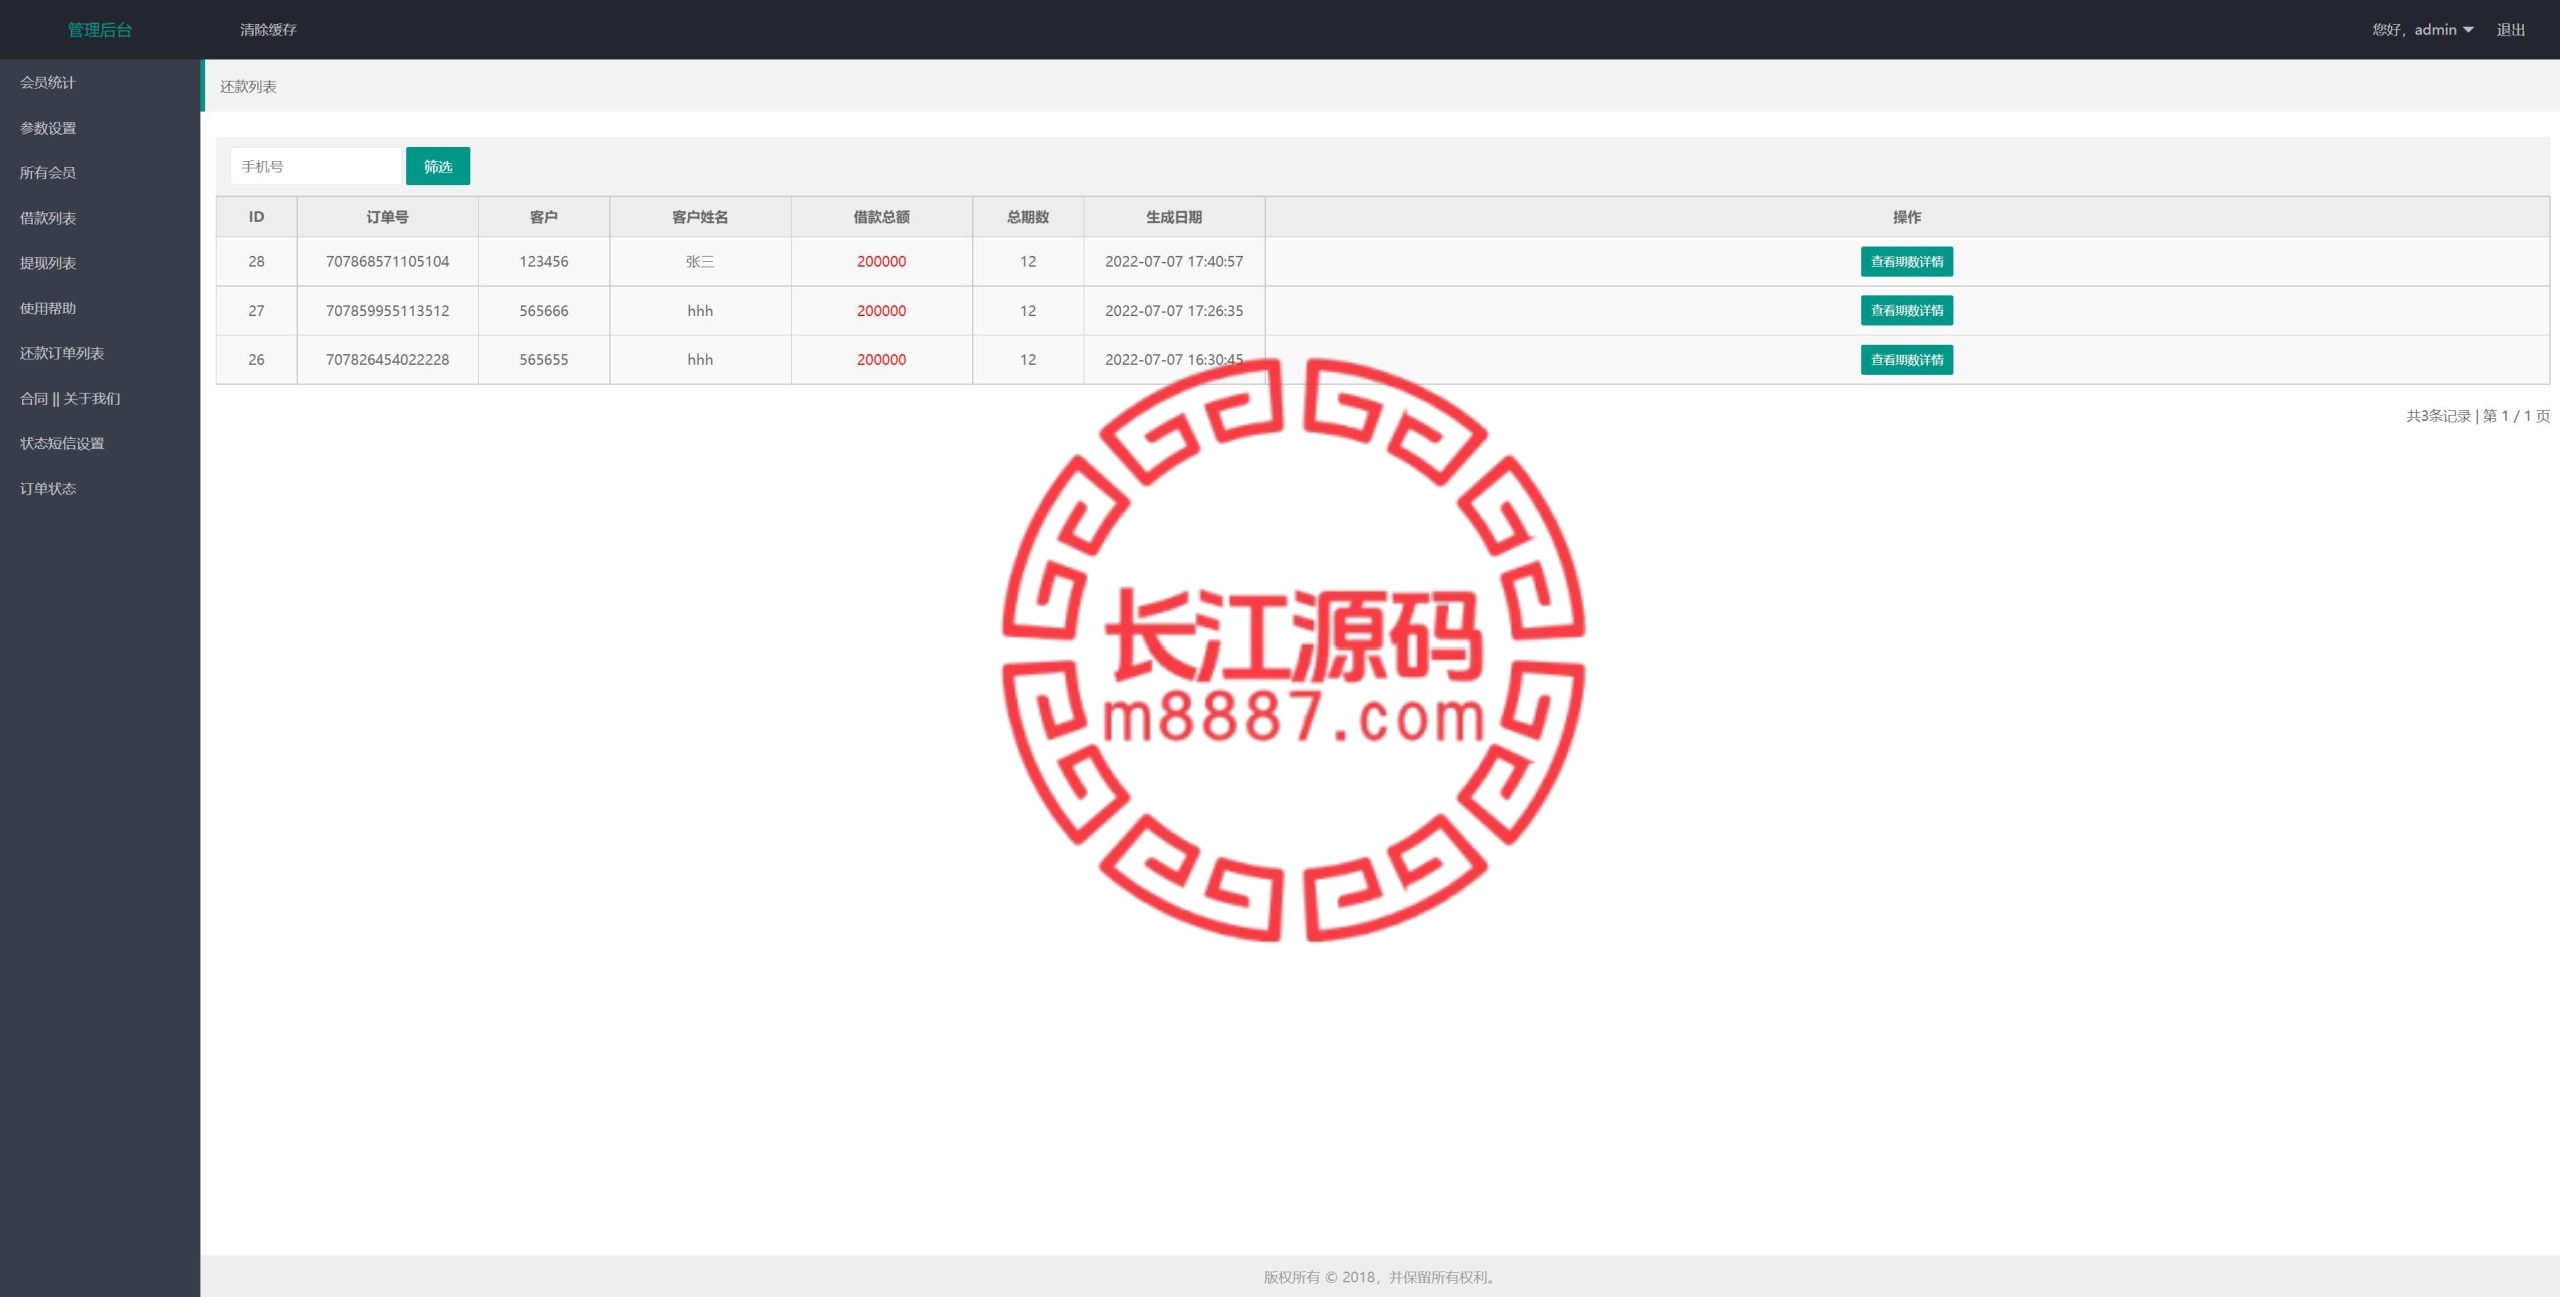The height and width of the screenshot is (1297, 2560).
Task: Click ID cell 27
Action: coord(256,311)
